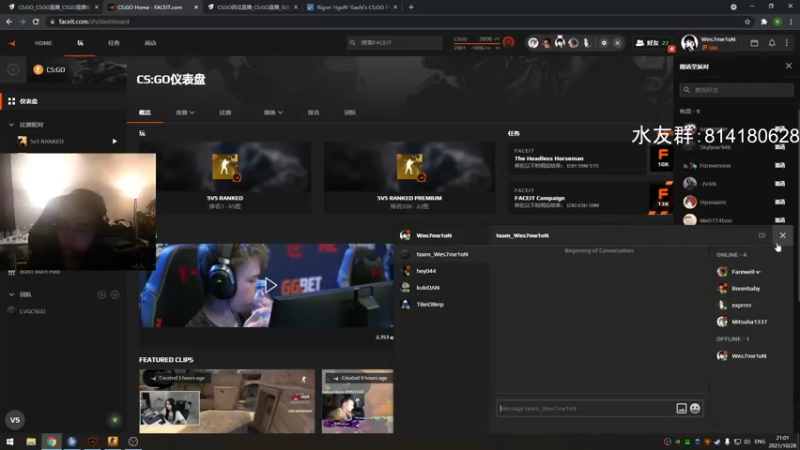Open the team_Wes7me1oN chat conversation
The width and height of the screenshot is (800, 450).
(x=442, y=254)
